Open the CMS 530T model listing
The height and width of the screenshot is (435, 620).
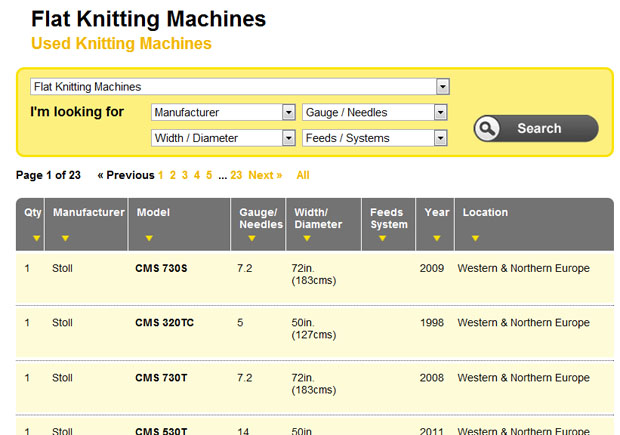pyautogui.click(x=161, y=431)
